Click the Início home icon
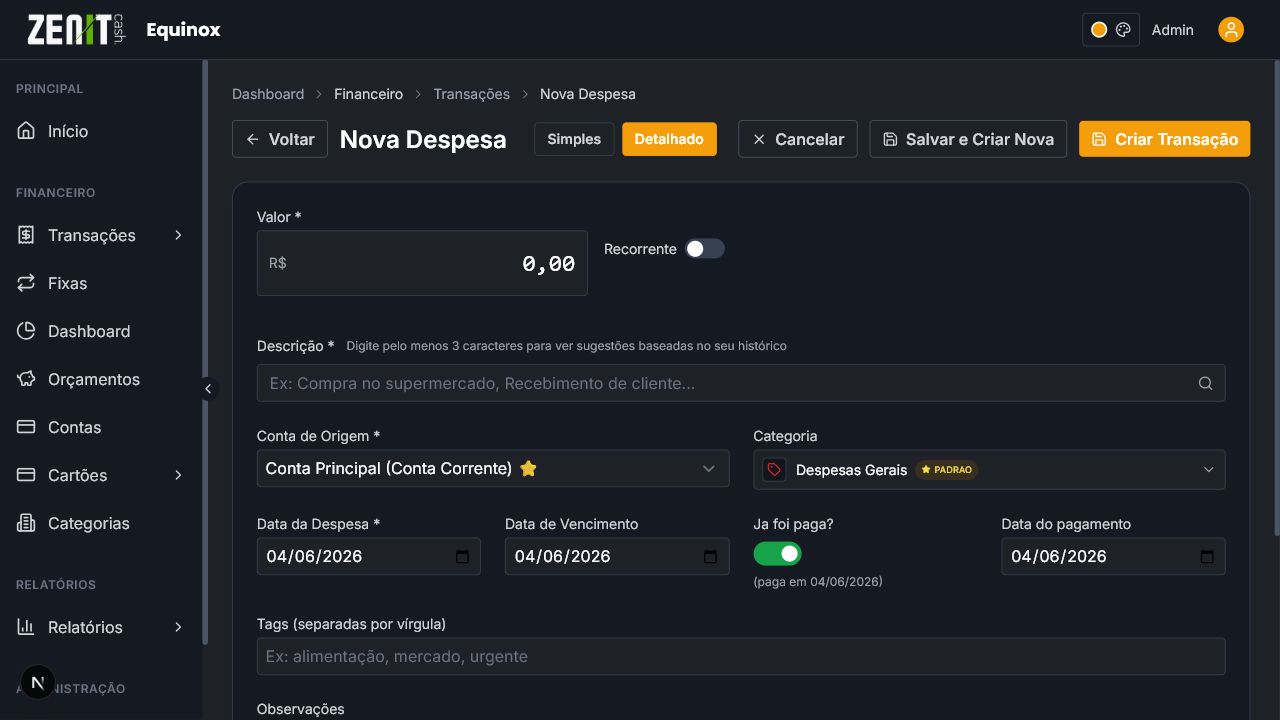The width and height of the screenshot is (1280, 720). click(x=26, y=131)
